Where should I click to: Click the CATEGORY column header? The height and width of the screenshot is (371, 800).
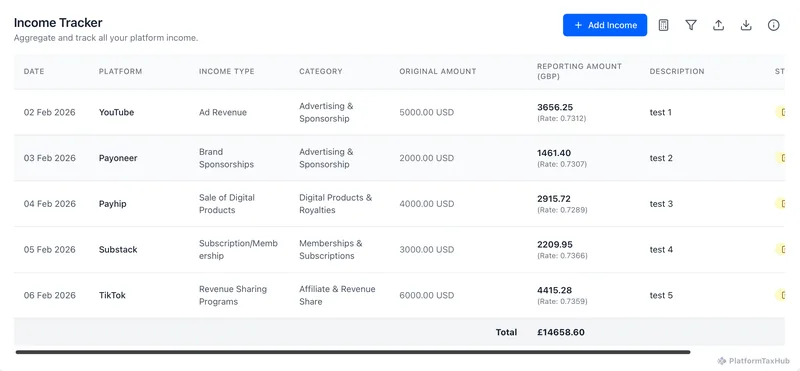pyautogui.click(x=321, y=71)
